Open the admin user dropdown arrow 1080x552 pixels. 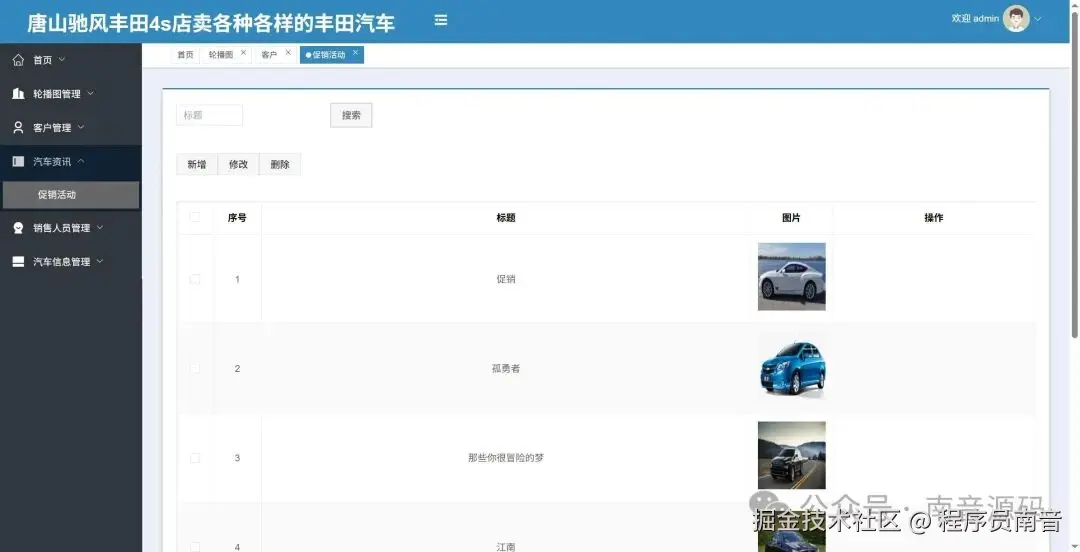[1038, 19]
